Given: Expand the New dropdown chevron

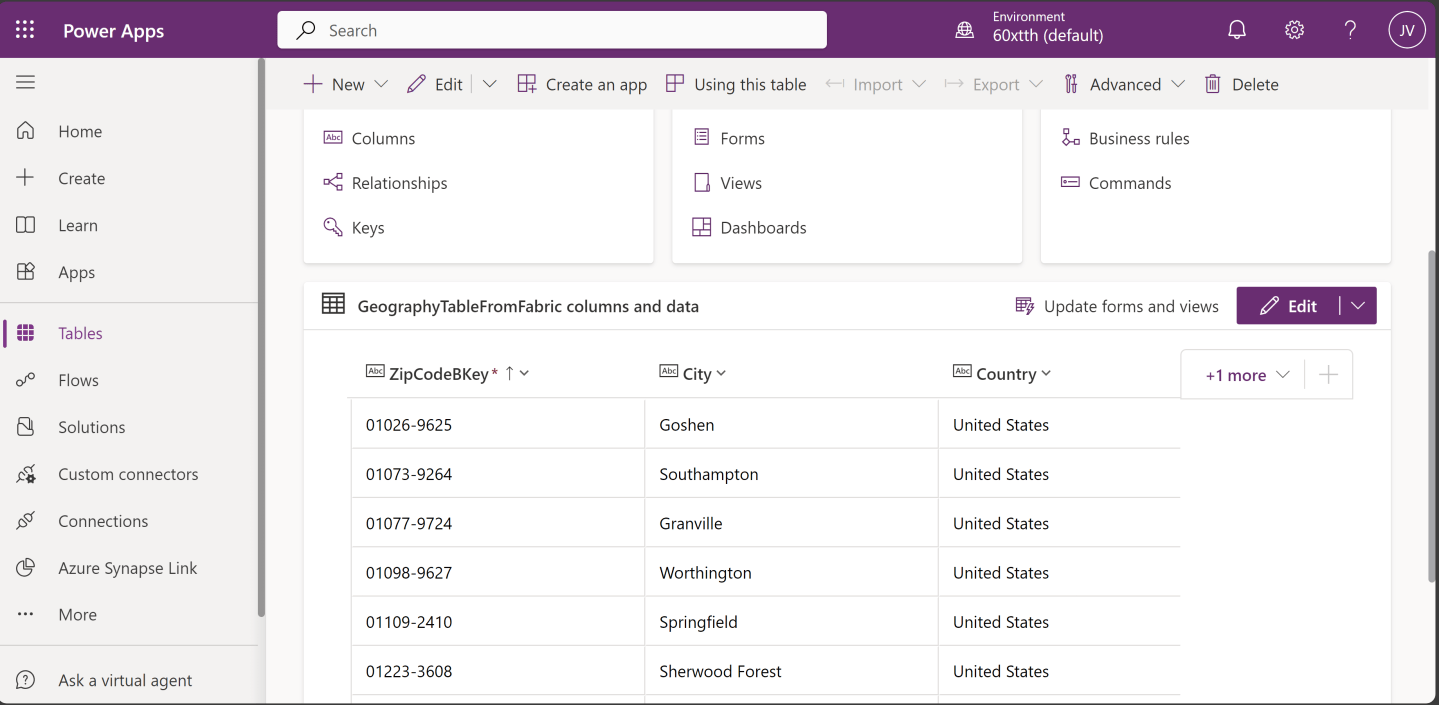Looking at the screenshot, I should 380,85.
